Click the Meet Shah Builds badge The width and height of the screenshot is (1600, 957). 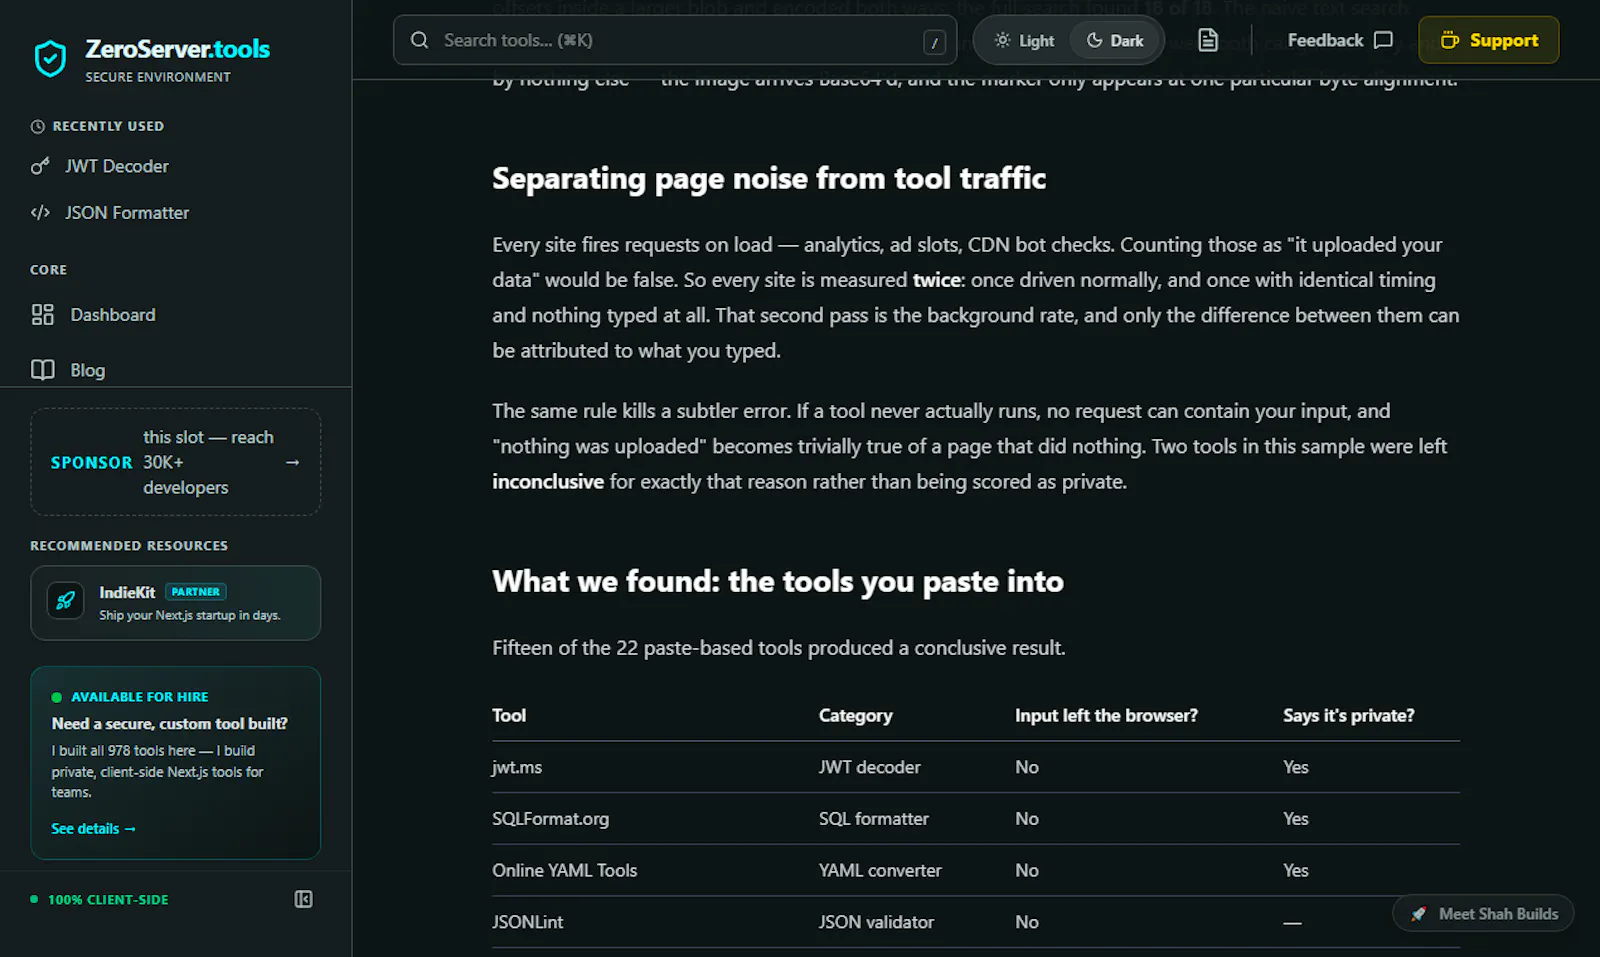1484,914
